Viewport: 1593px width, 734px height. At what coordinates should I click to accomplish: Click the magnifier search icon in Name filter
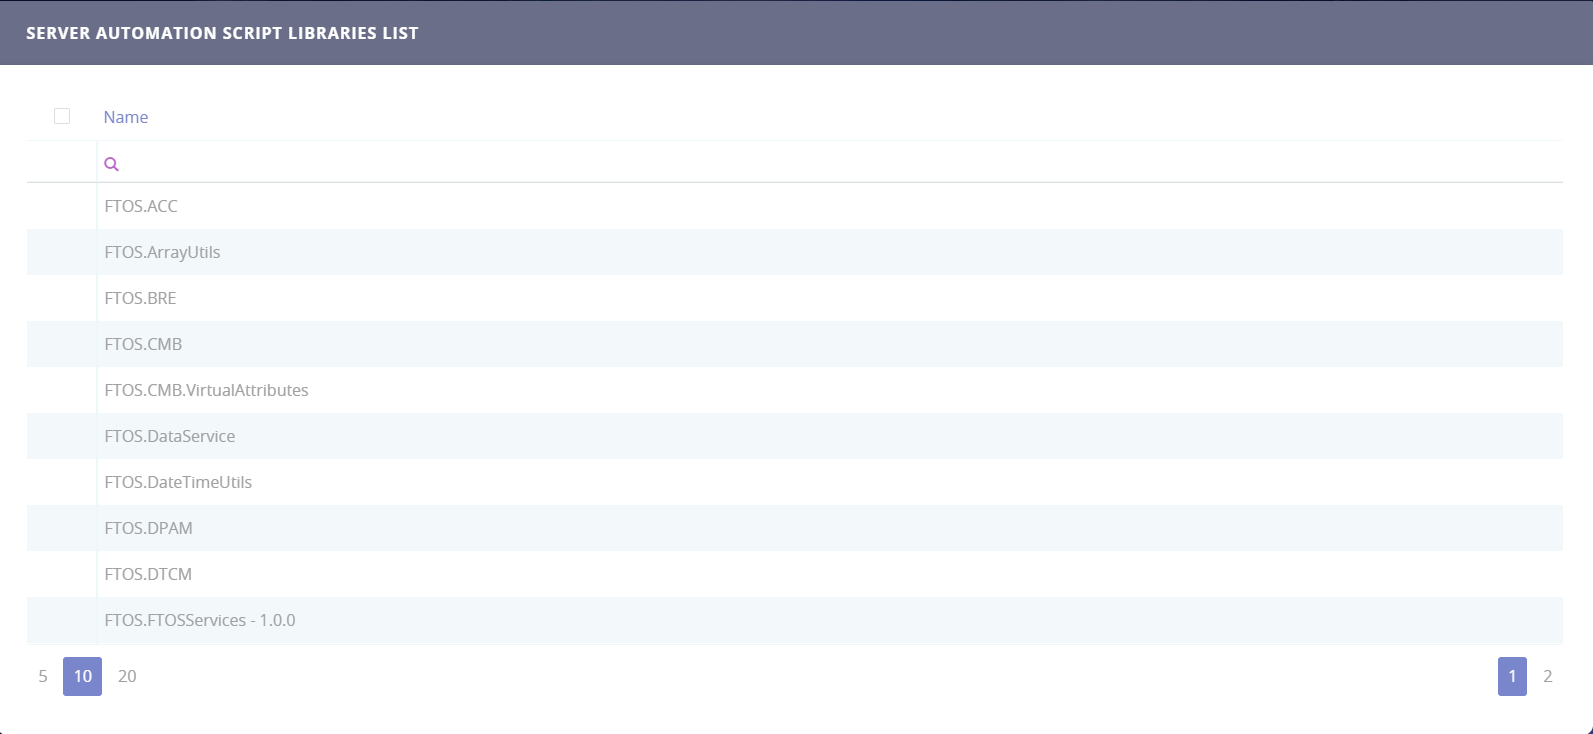(x=111, y=164)
